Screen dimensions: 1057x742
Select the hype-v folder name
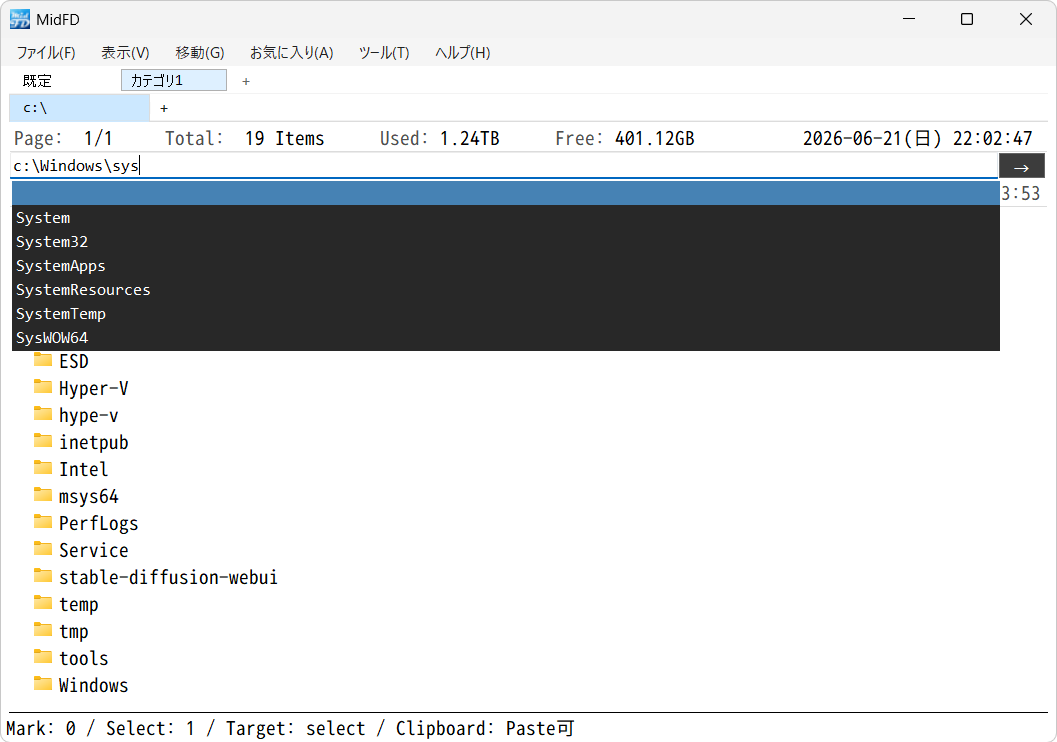point(88,416)
